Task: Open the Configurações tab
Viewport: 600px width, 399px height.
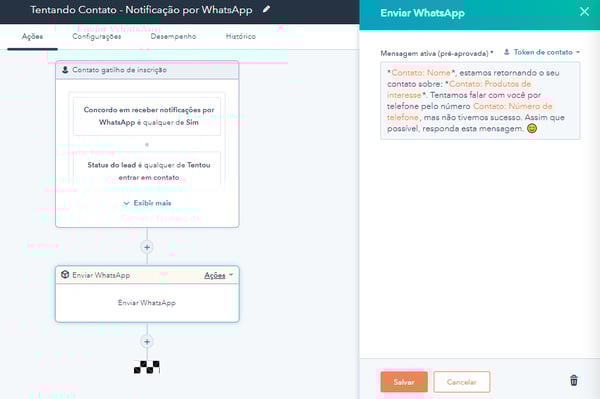Action: (96, 36)
